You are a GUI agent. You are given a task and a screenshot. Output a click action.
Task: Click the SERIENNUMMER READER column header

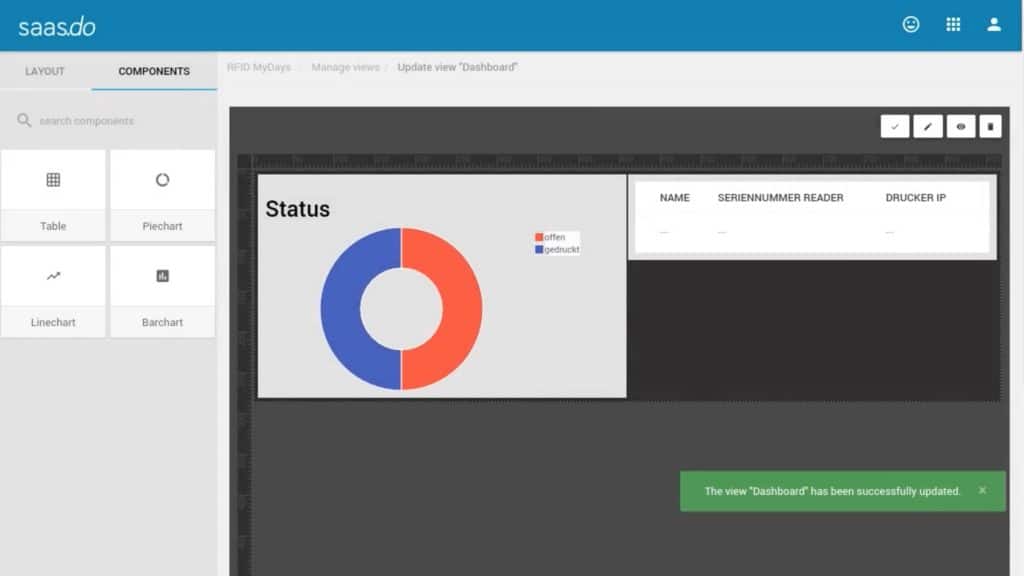[780, 198]
